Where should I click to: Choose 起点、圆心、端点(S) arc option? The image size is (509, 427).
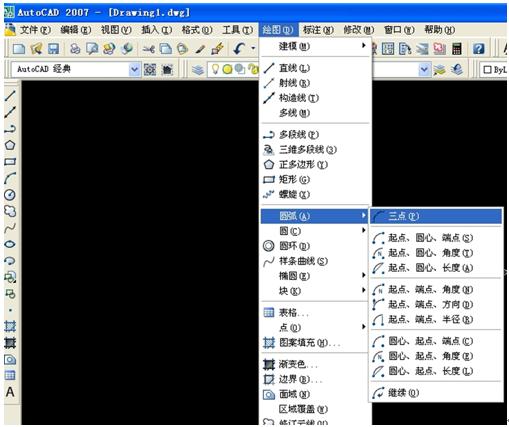436,238
